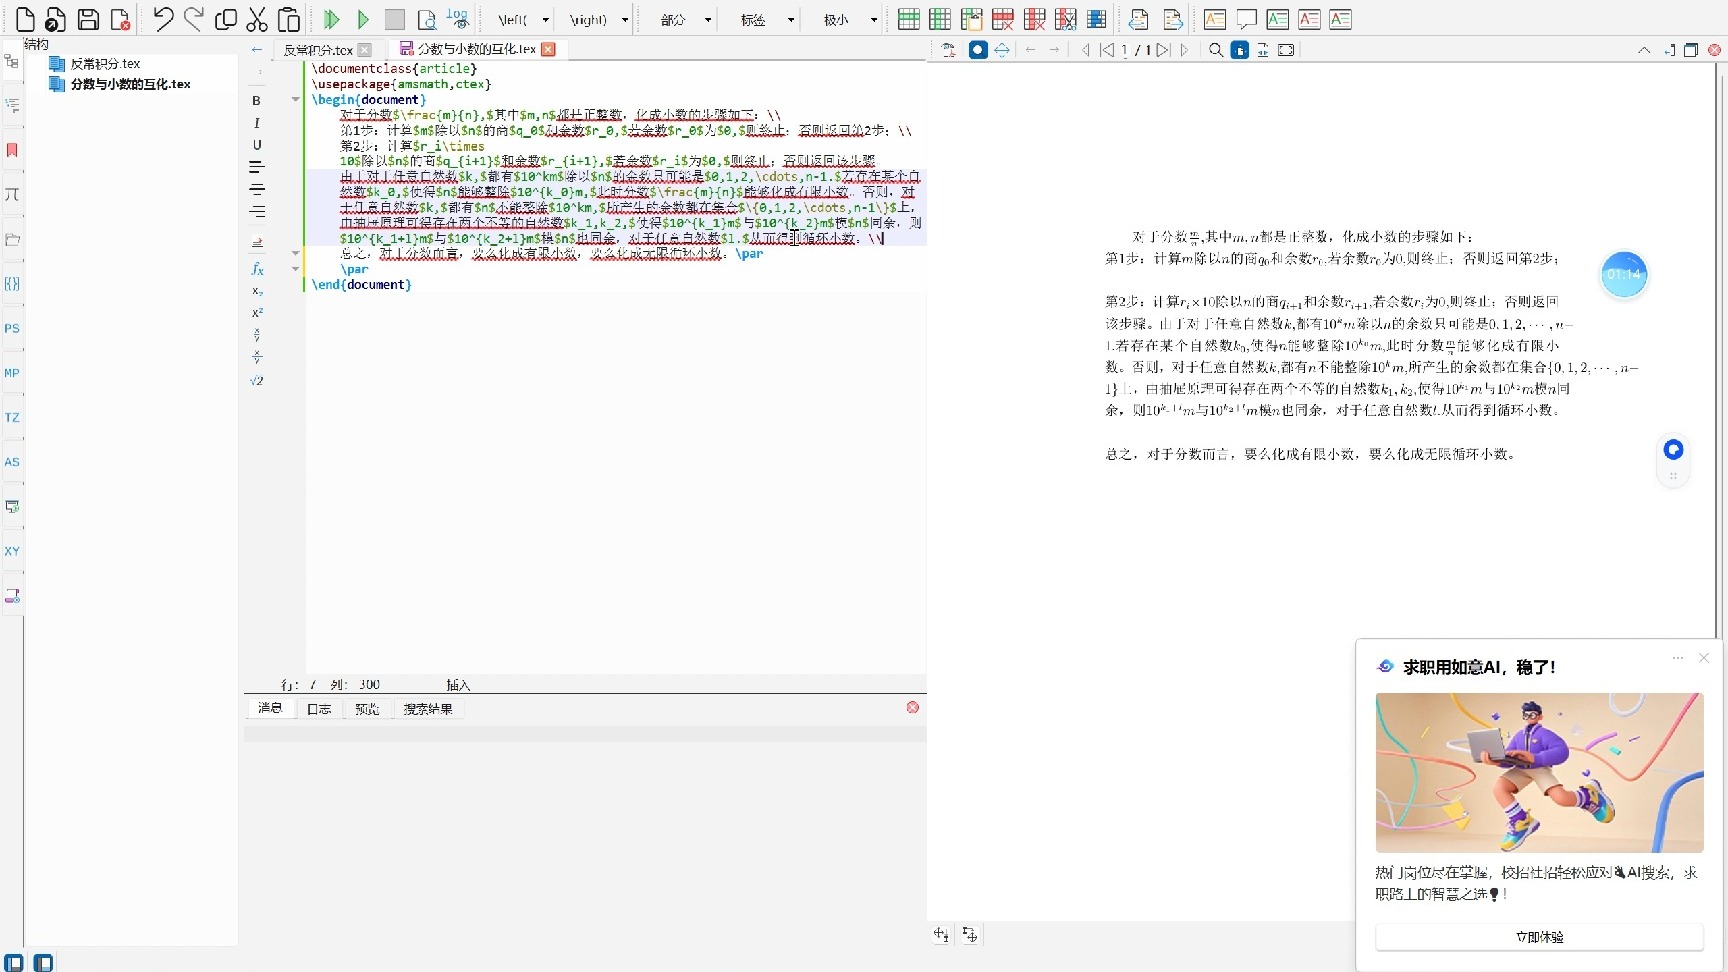Screen dimensions: 1728x972
Task: Insert a superscript
Action: (257, 313)
